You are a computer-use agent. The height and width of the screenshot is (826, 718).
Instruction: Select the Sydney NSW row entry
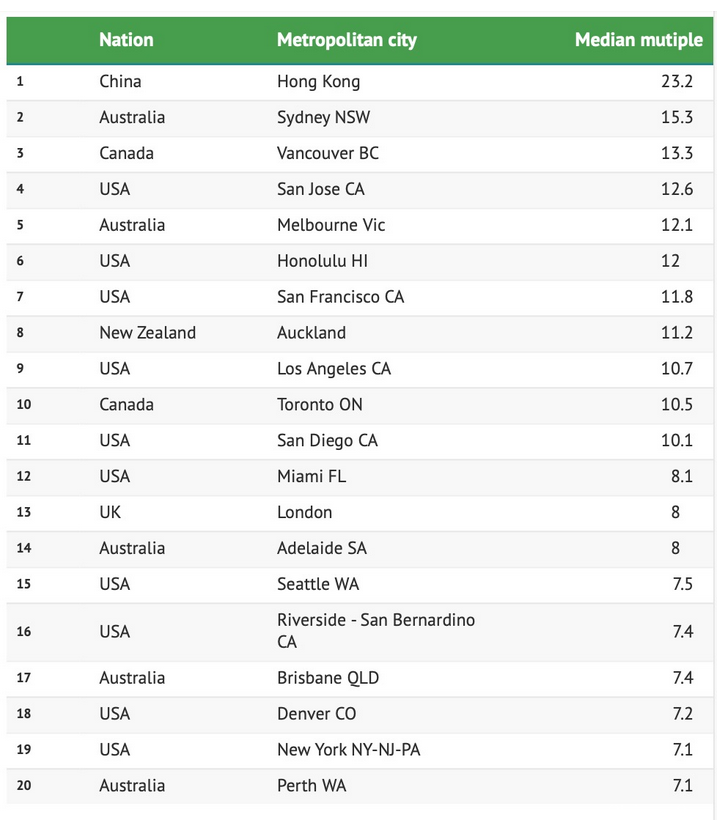point(323,117)
